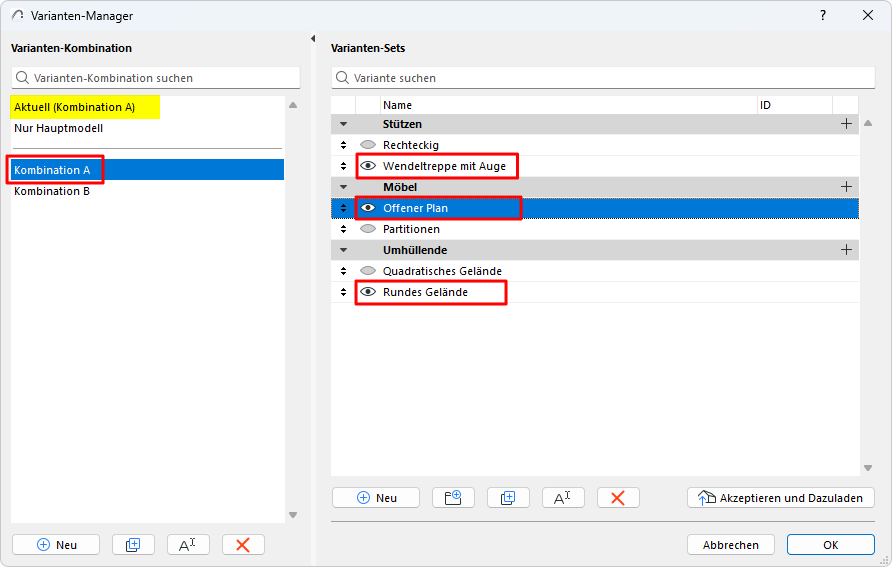
Task: Click Neu button under combinations list
Action: click(x=56, y=545)
